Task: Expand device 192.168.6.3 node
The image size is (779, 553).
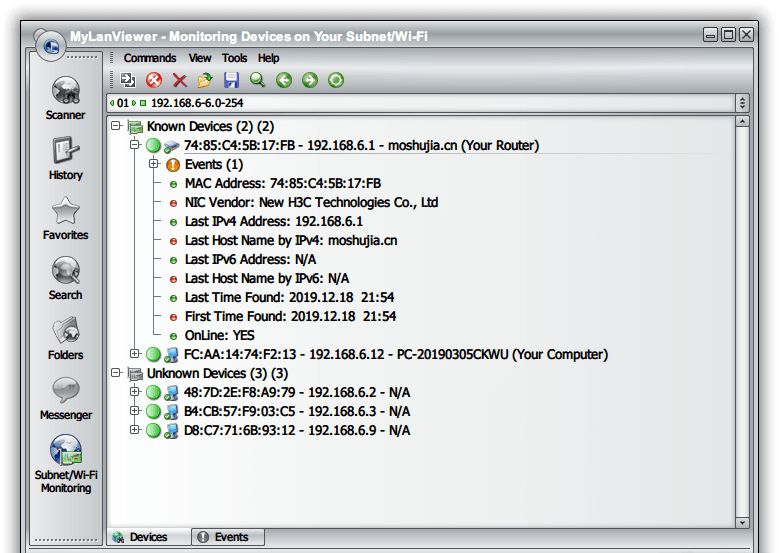Action: tap(135, 411)
